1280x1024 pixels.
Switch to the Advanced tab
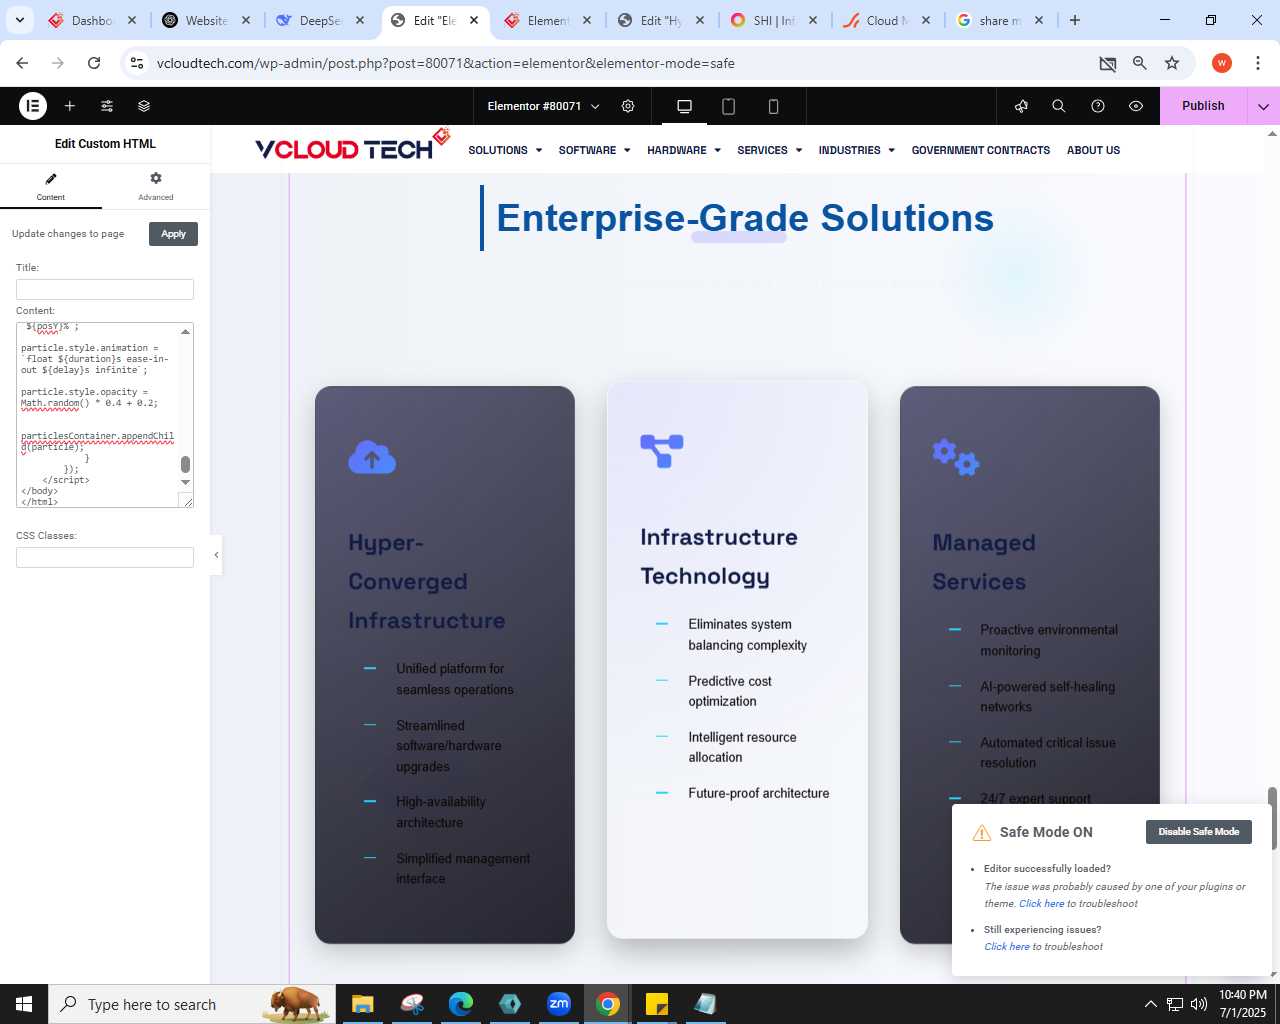pos(156,186)
